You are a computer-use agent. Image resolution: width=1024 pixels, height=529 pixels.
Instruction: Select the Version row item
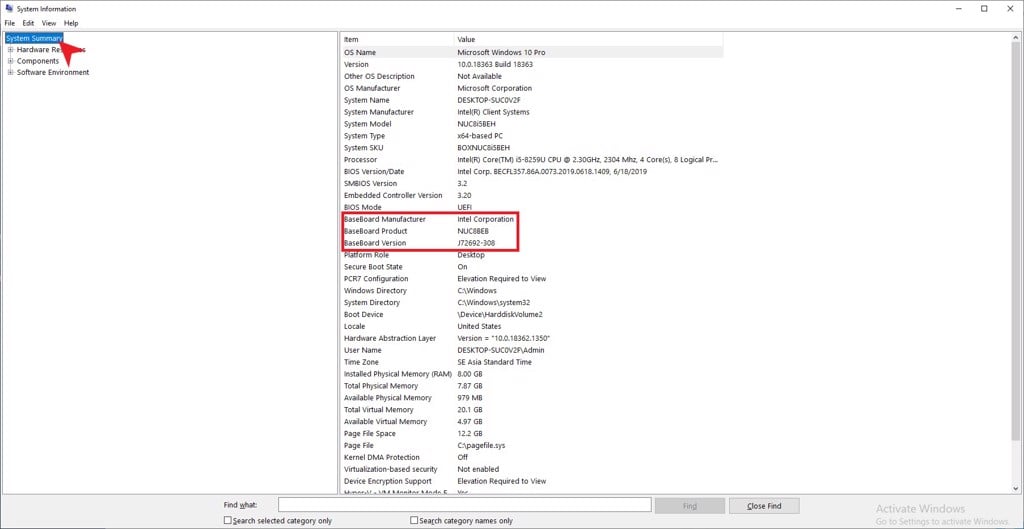[532, 64]
